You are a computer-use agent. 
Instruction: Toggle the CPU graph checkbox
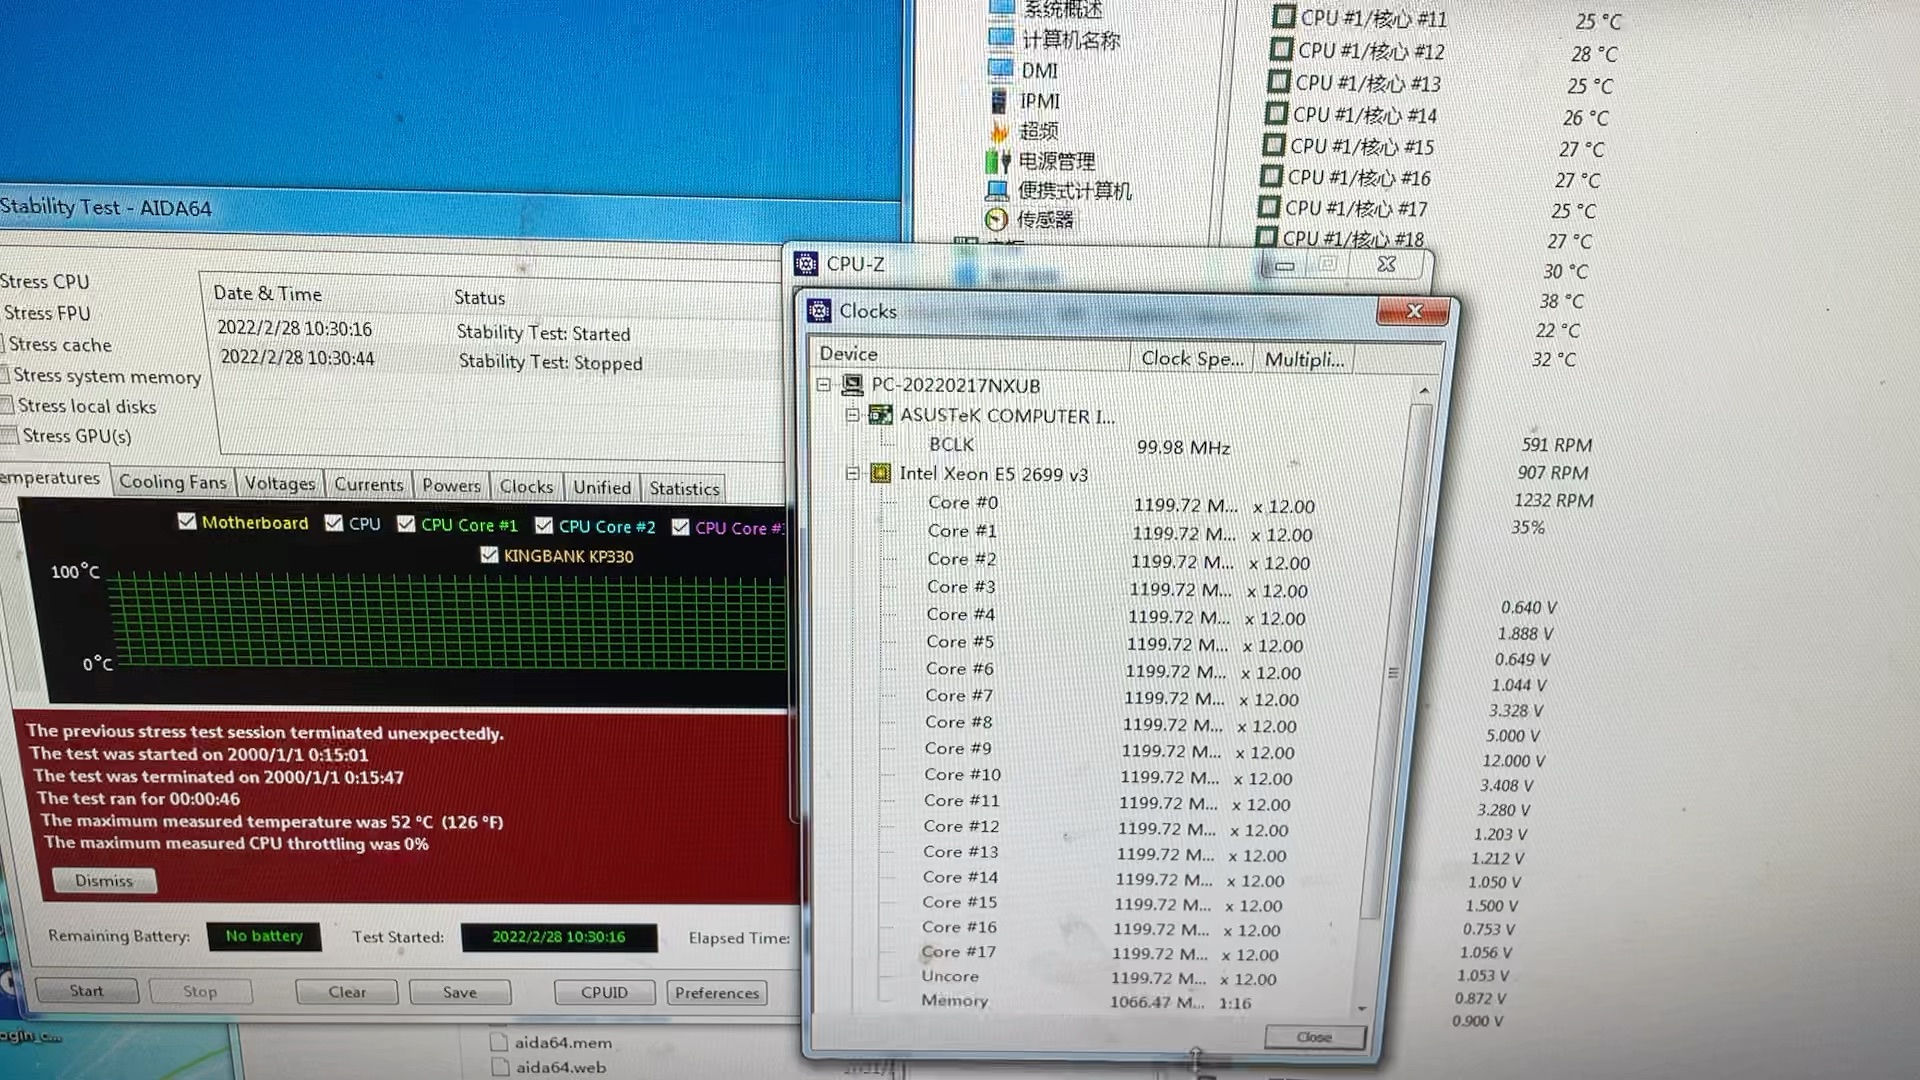pos(334,523)
